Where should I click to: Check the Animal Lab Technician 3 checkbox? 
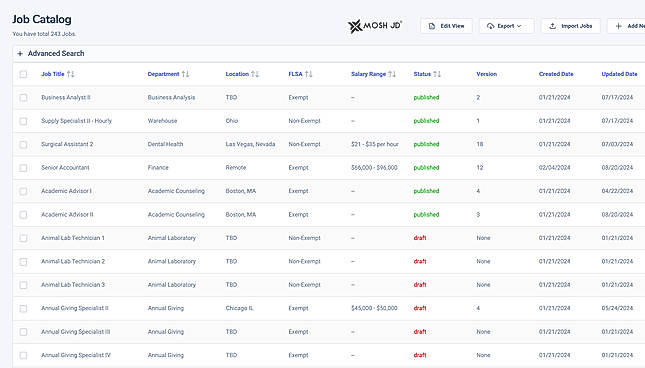(x=23, y=285)
